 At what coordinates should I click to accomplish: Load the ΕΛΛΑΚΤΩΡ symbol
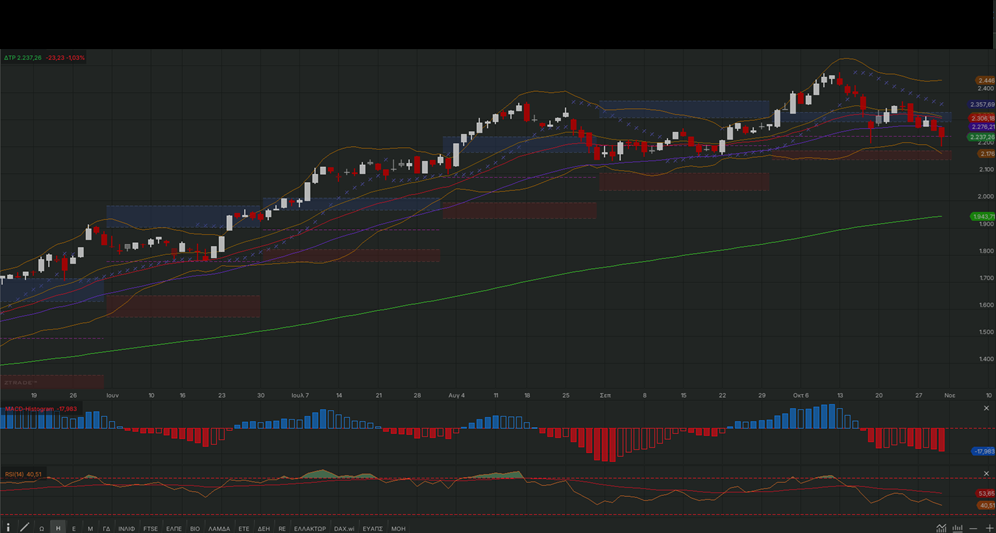click(310, 528)
